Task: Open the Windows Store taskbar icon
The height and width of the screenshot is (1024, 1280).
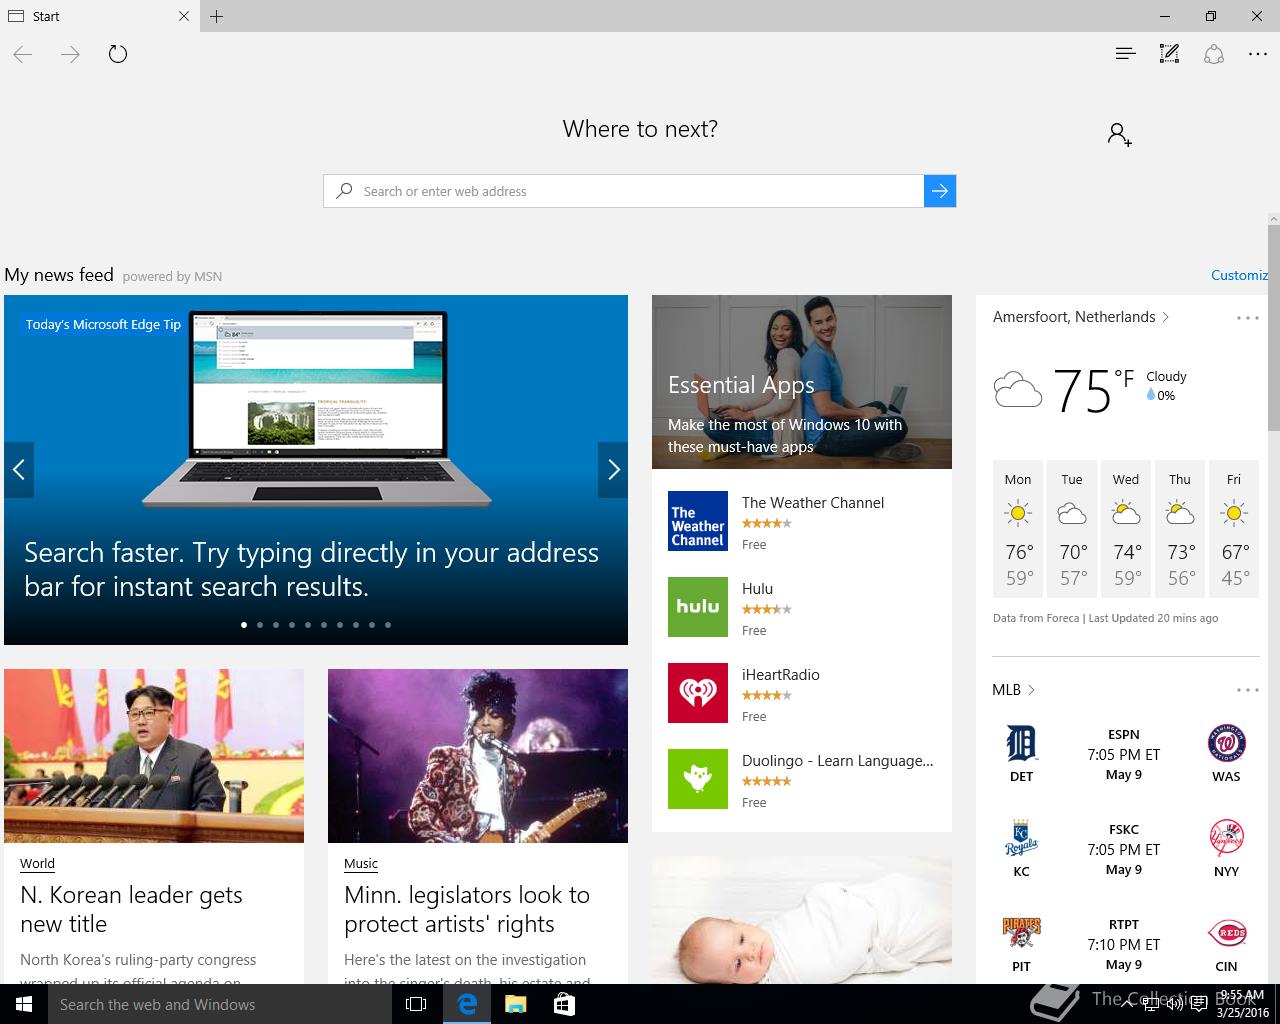Action: [564, 1004]
